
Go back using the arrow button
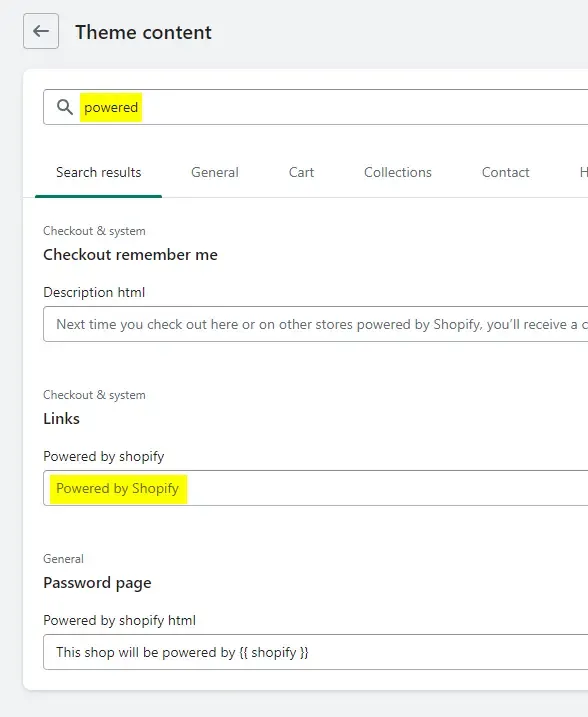(41, 31)
